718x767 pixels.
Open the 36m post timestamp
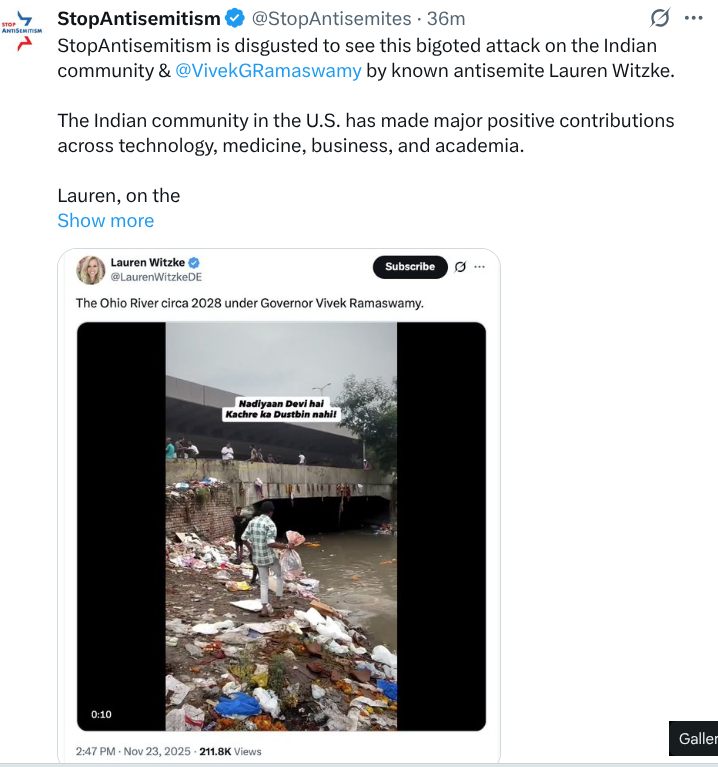coord(446,19)
